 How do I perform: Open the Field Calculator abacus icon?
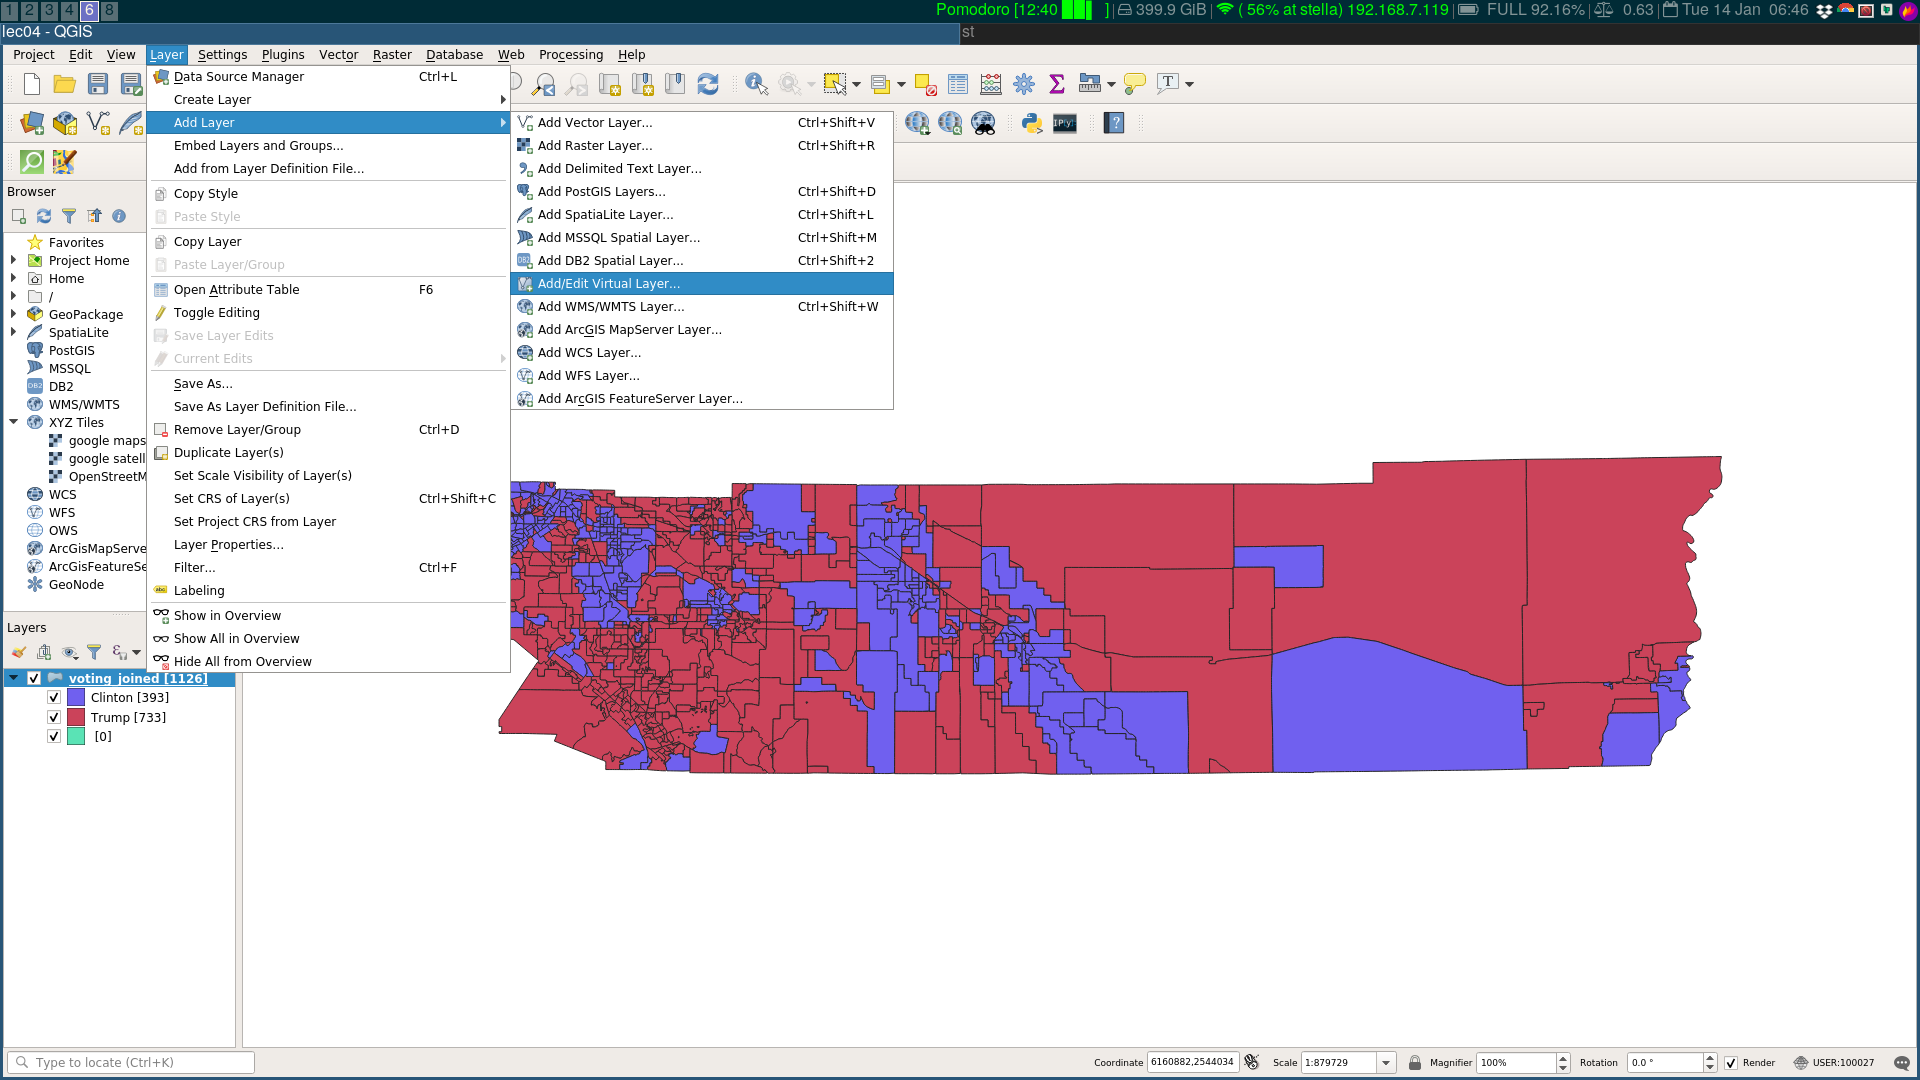(x=991, y=85)
